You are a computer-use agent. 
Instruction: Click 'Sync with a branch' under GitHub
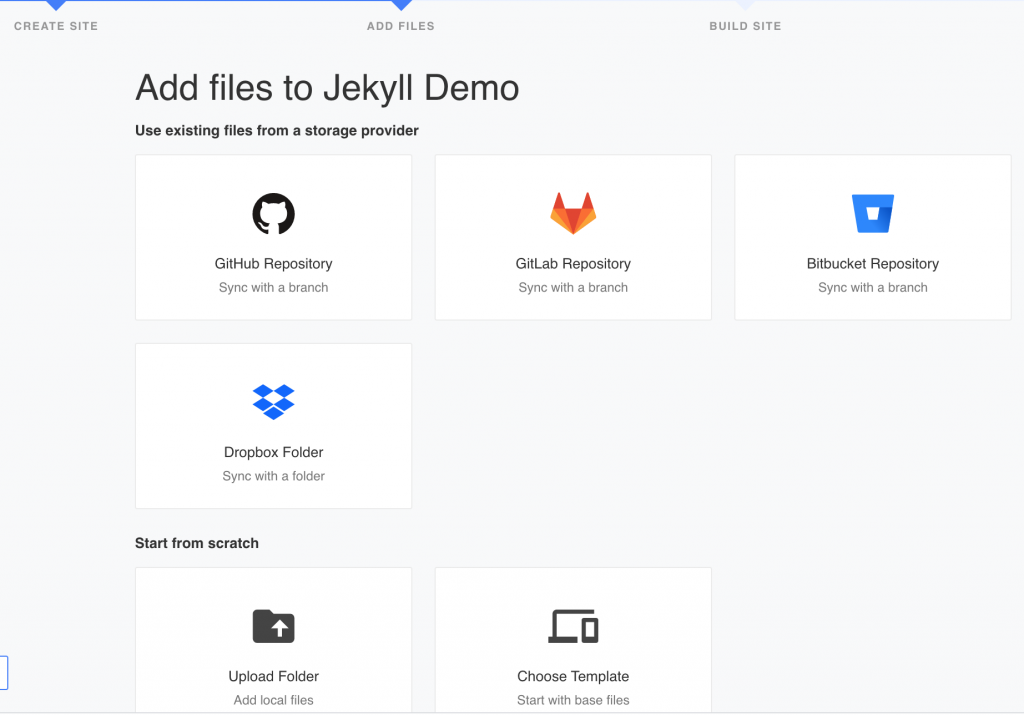[x=274, y=287]
